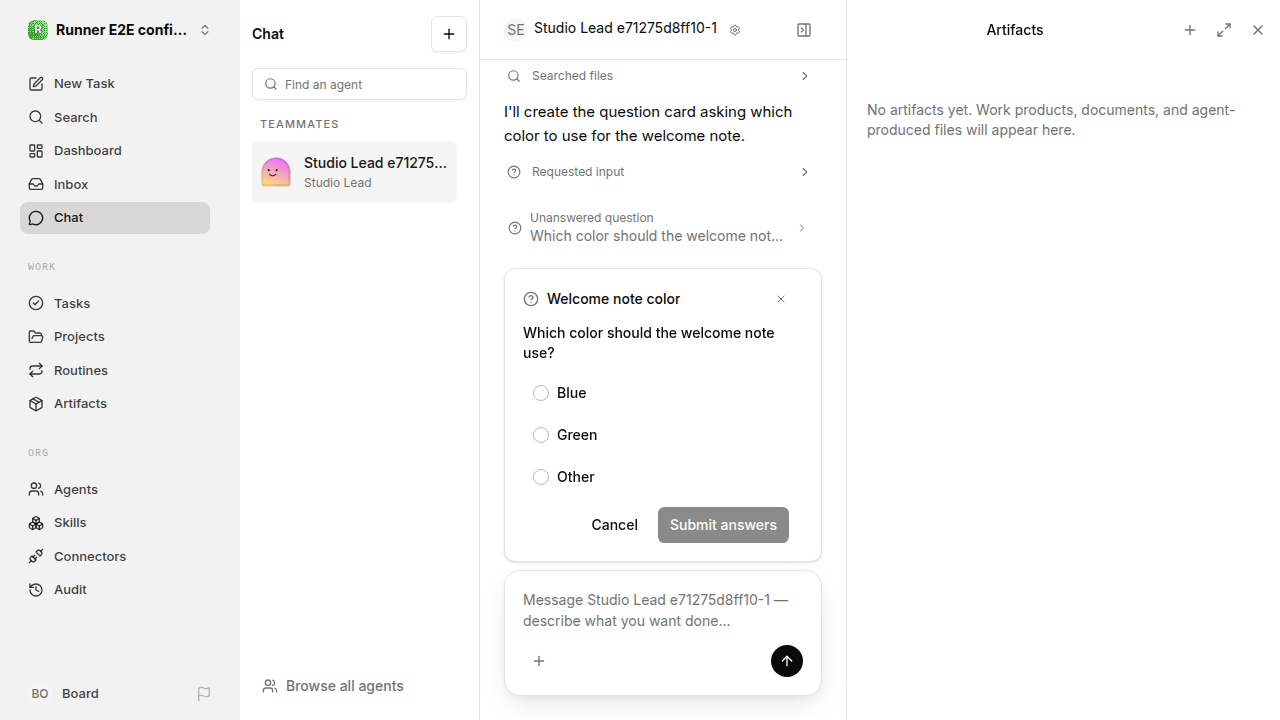Add a new artifact with plus icon
Viewport: 1280px width, 720px height.
tap(1190, 30)
